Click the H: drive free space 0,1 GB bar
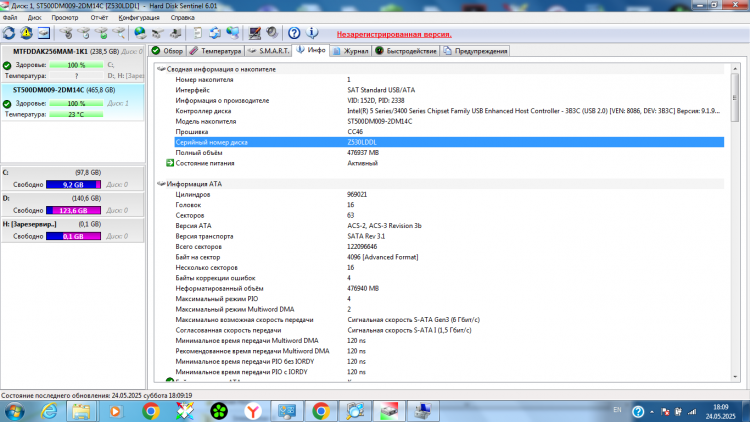Screen dimensions: 750x422 [x=73, y=236]
